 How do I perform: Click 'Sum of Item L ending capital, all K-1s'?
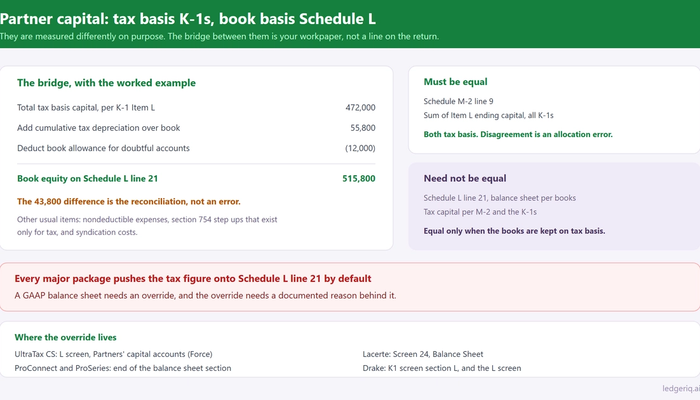(x=488, y=115)
